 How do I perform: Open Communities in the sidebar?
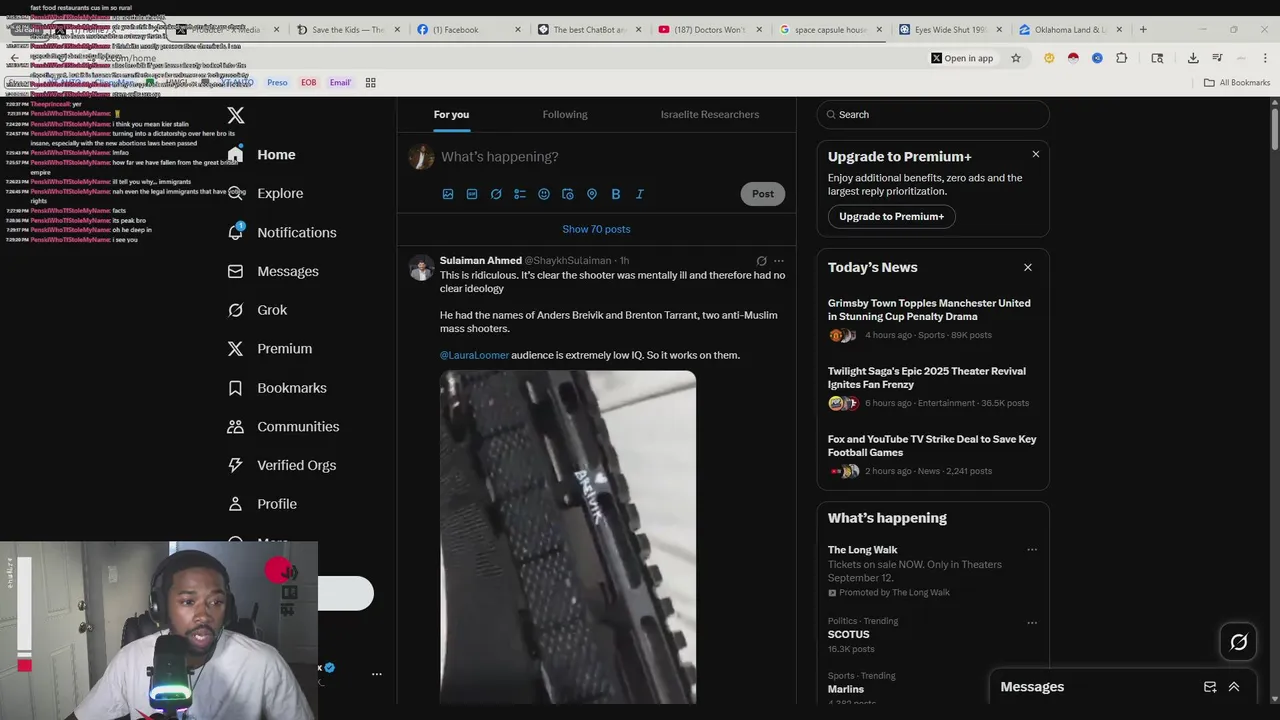click(x=284, y=426)
